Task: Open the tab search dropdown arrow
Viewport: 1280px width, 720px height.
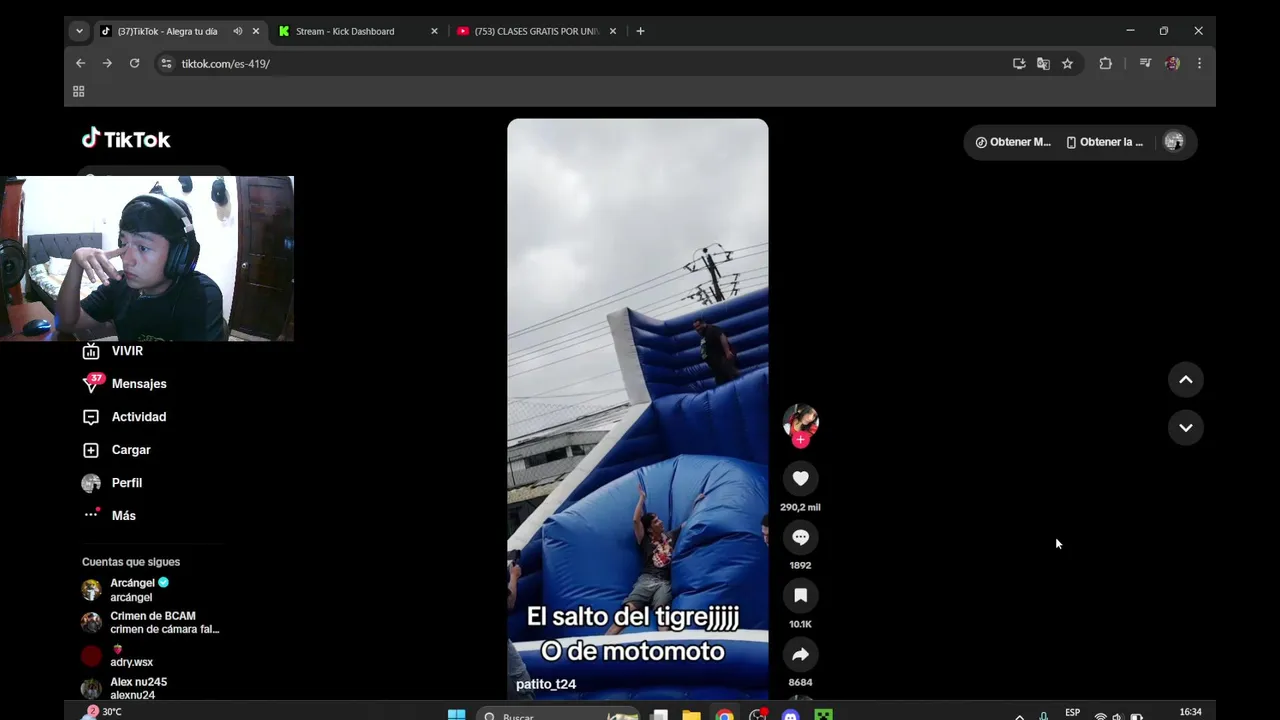Action: coord(79,31)
